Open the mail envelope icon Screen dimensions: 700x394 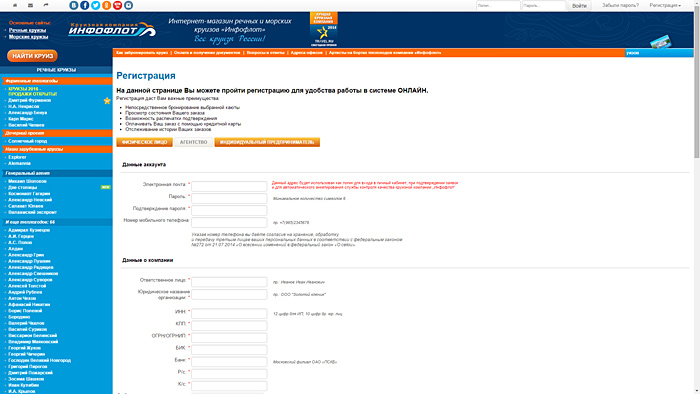[30, 5]
